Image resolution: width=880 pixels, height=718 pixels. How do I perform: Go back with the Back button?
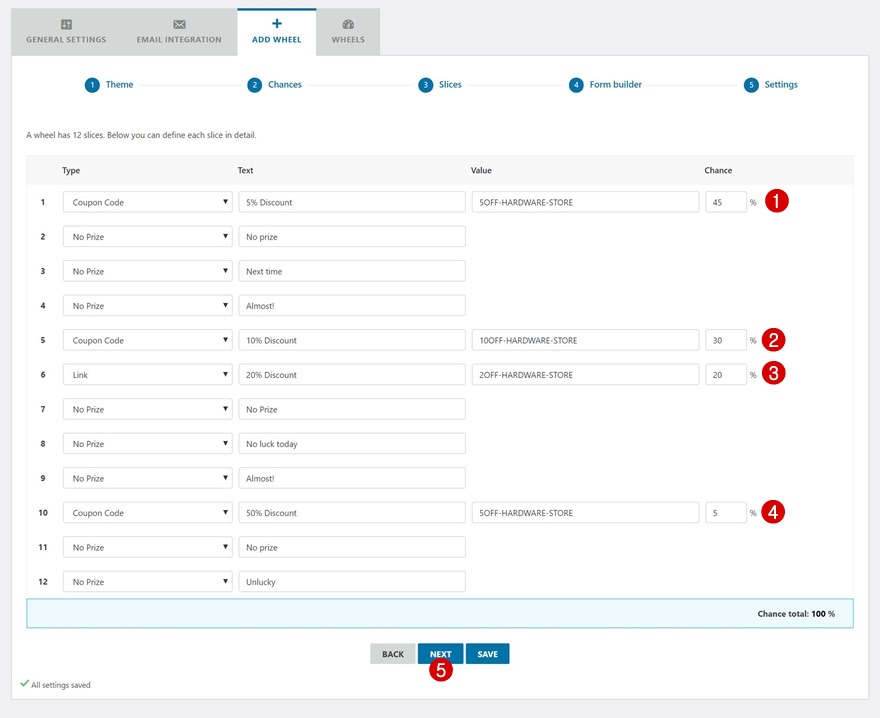(393, 654)
